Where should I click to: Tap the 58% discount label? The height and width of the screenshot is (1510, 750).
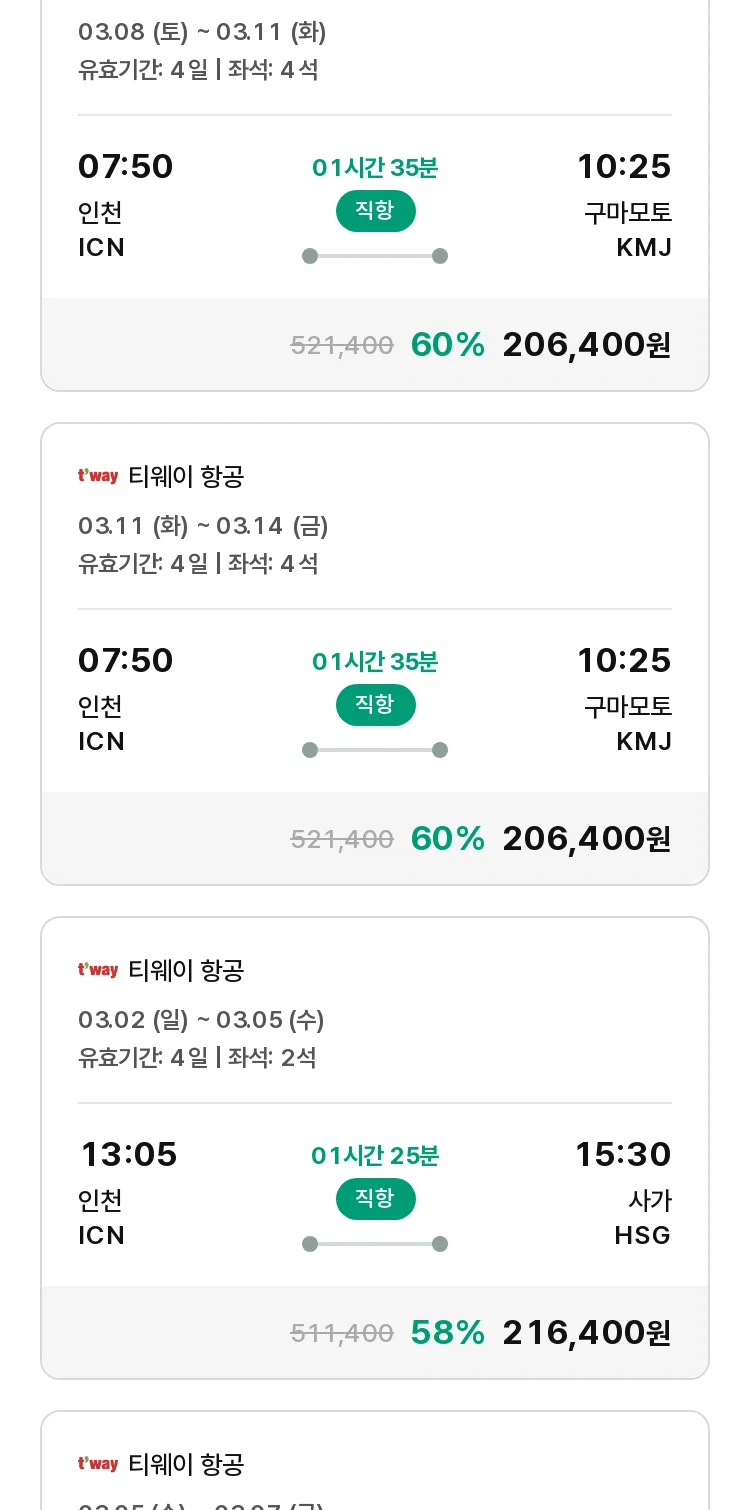(x=448, y=1333)
